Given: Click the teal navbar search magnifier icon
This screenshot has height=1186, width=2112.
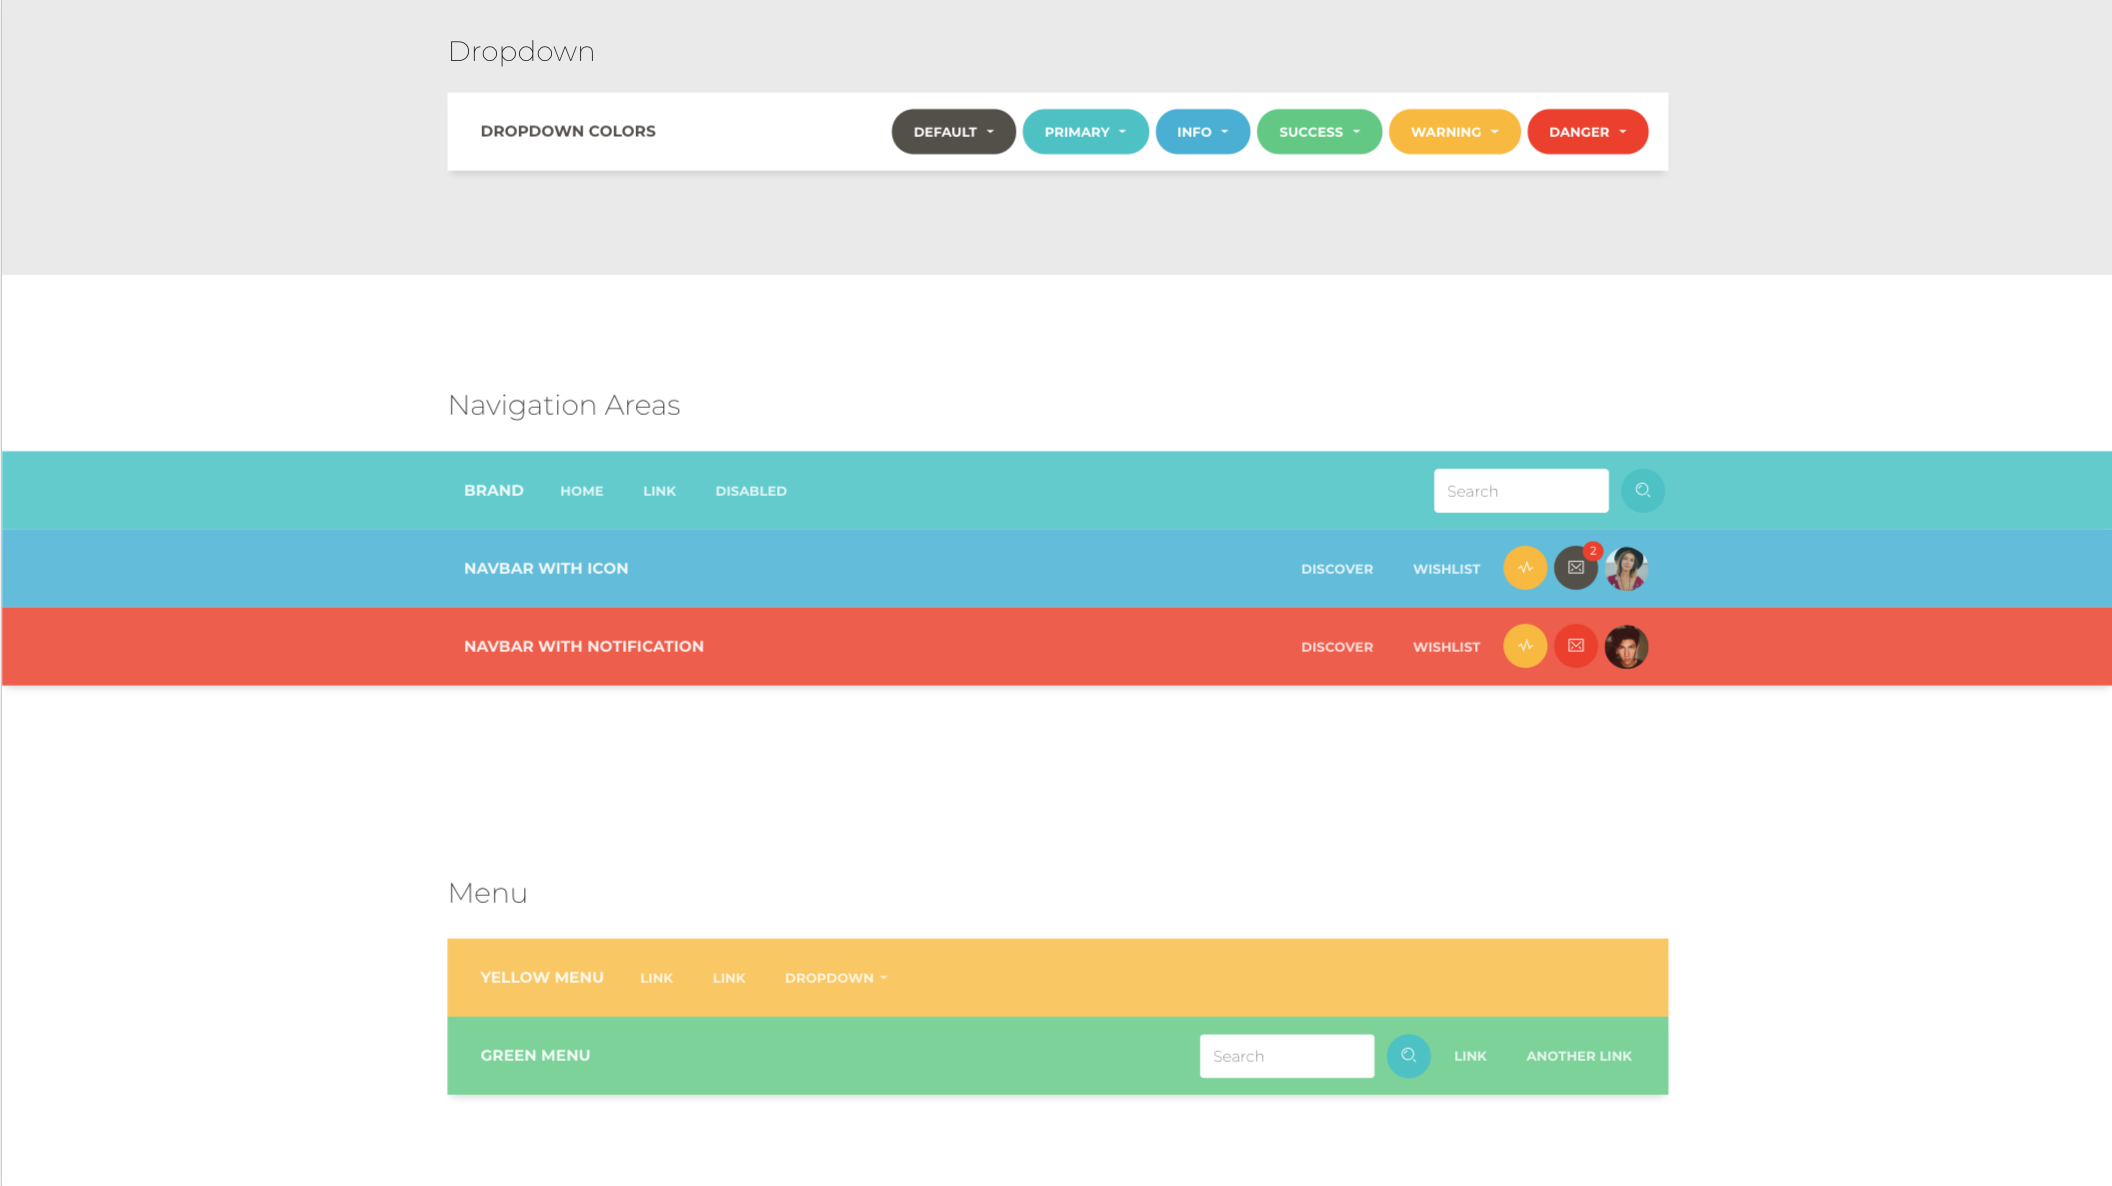Looking at the screenshot, I should [x=1642, y=491].
